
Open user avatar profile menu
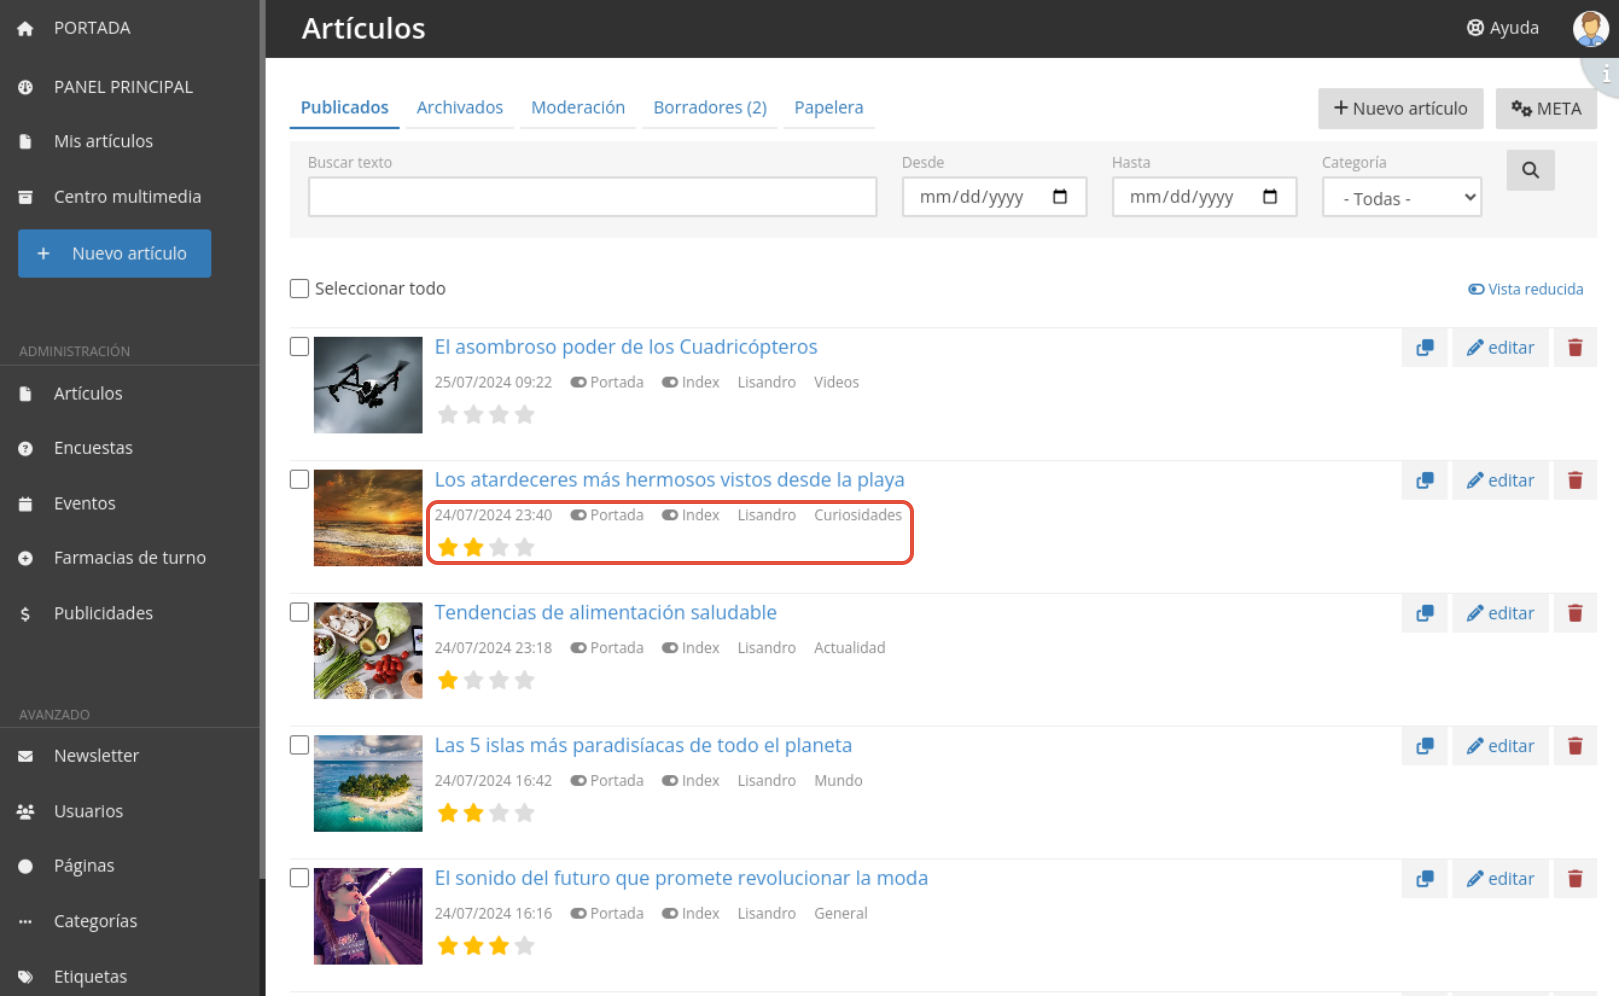pyautogui.click(x=1590, y=28)
